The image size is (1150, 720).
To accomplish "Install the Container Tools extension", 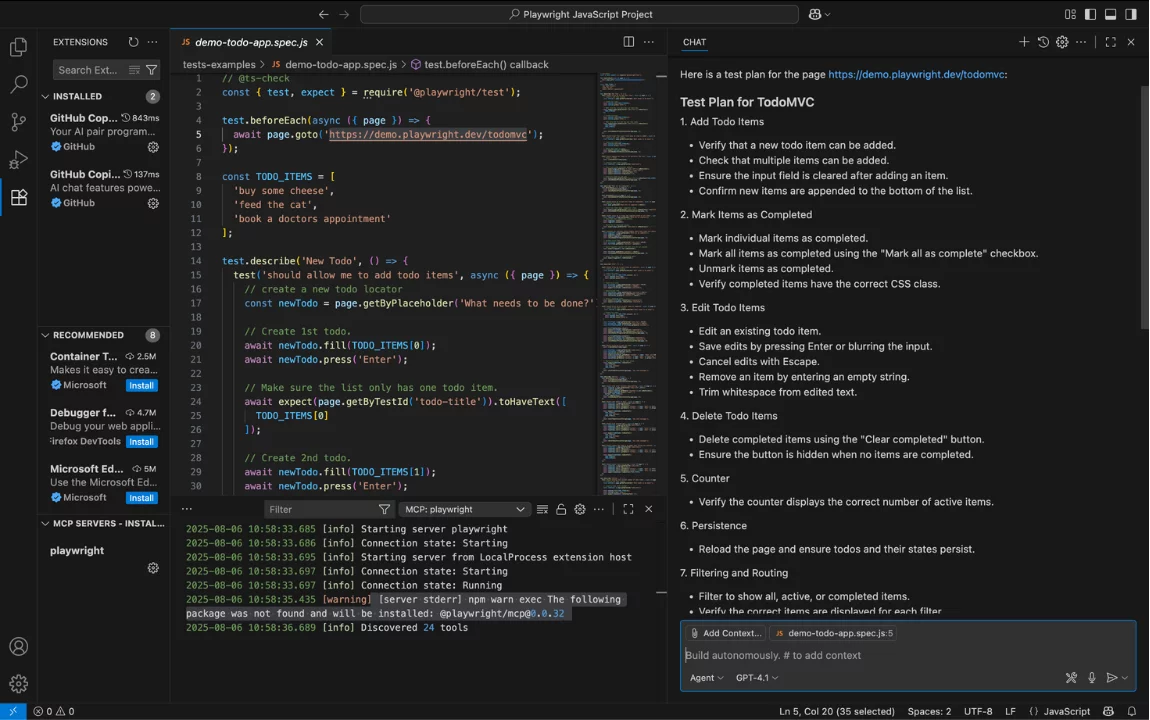I will (x=141, y=385).
